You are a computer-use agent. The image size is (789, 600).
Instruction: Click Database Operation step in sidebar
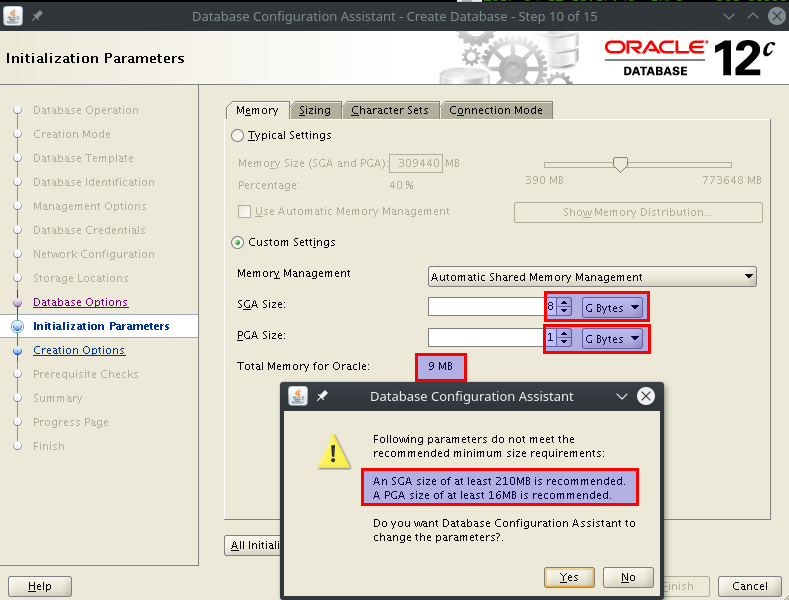click(x=86, y=110)
